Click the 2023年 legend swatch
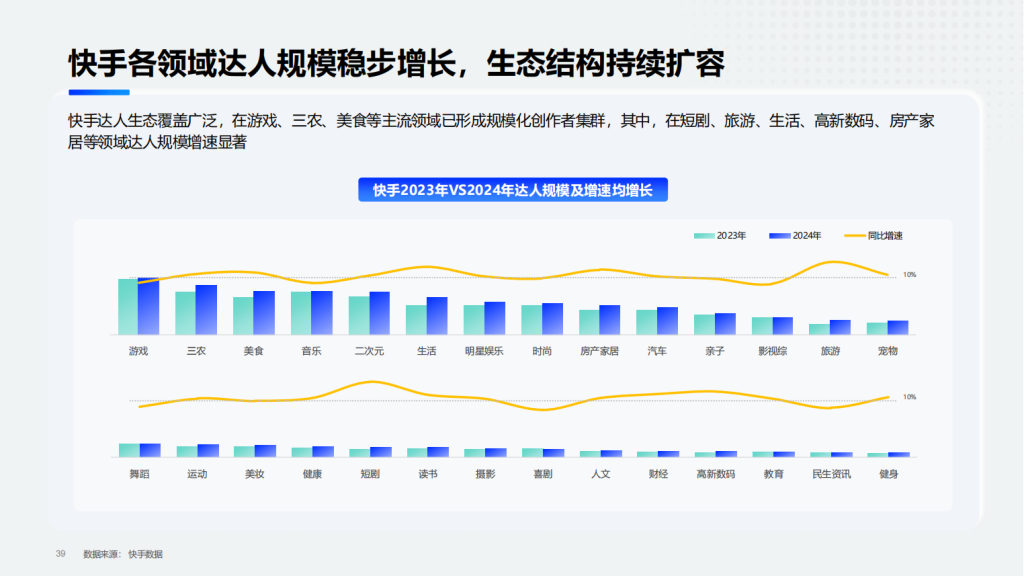Image resolution: width=1024 pixels, height=576 pixels. click(x=703, y=236)
